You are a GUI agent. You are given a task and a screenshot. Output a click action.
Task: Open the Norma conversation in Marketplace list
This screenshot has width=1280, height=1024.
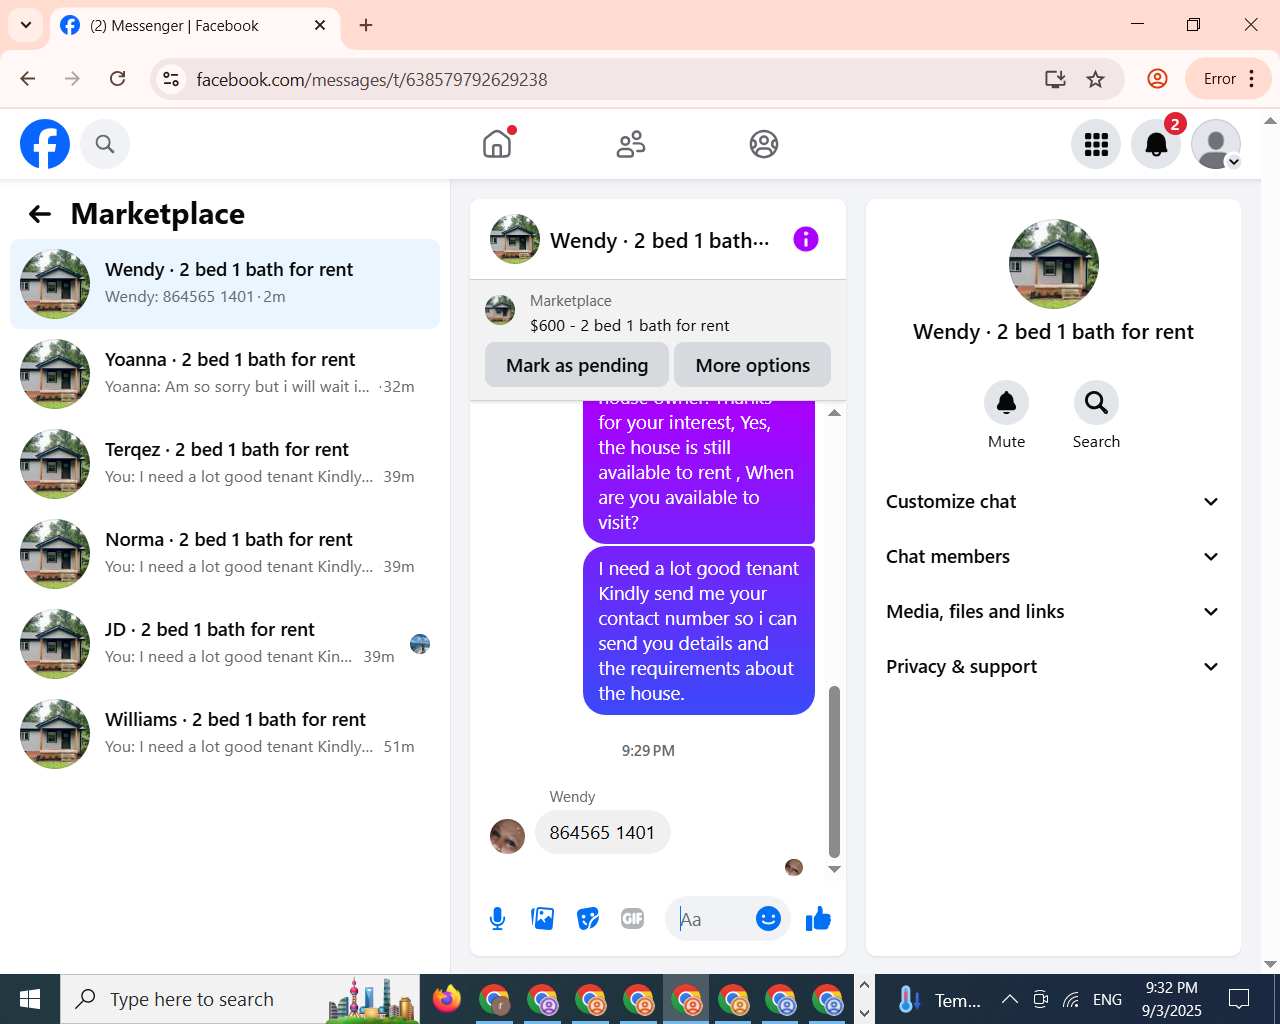pyautogui.click(x=225, y=554)
